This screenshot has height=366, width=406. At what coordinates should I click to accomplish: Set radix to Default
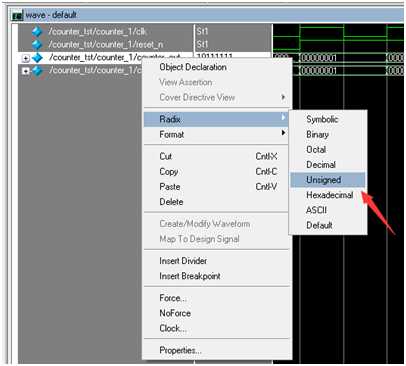319,225
